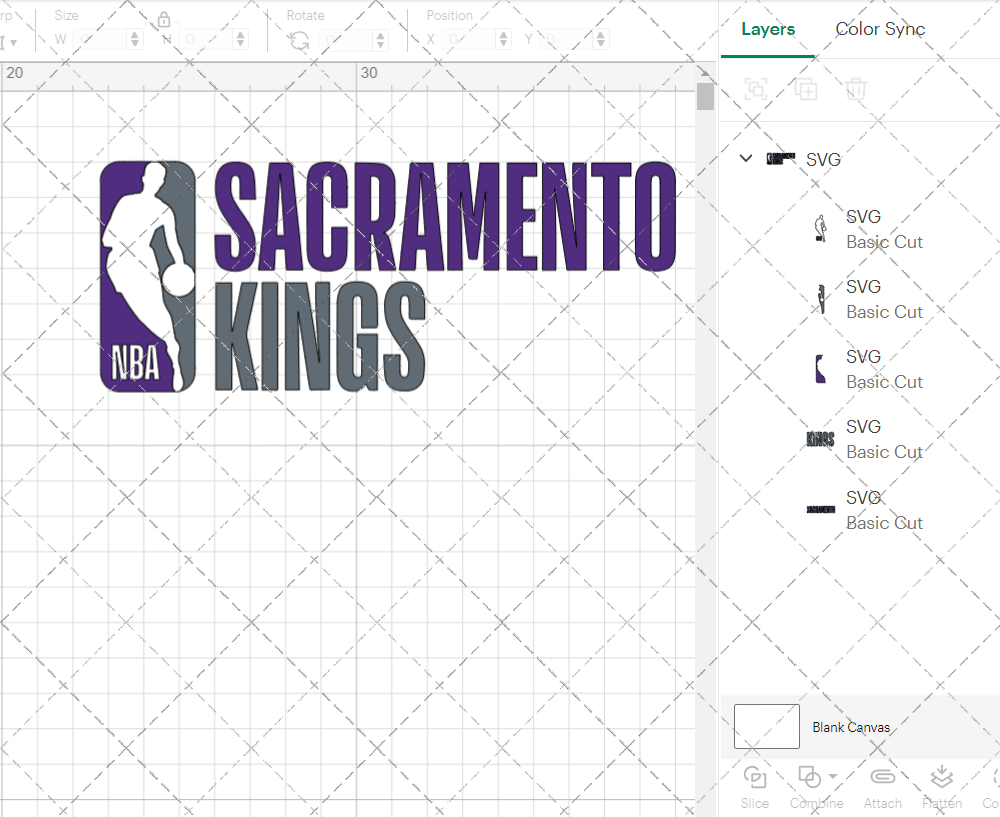Select the top SVG group thumbnail

coord(781,159)
